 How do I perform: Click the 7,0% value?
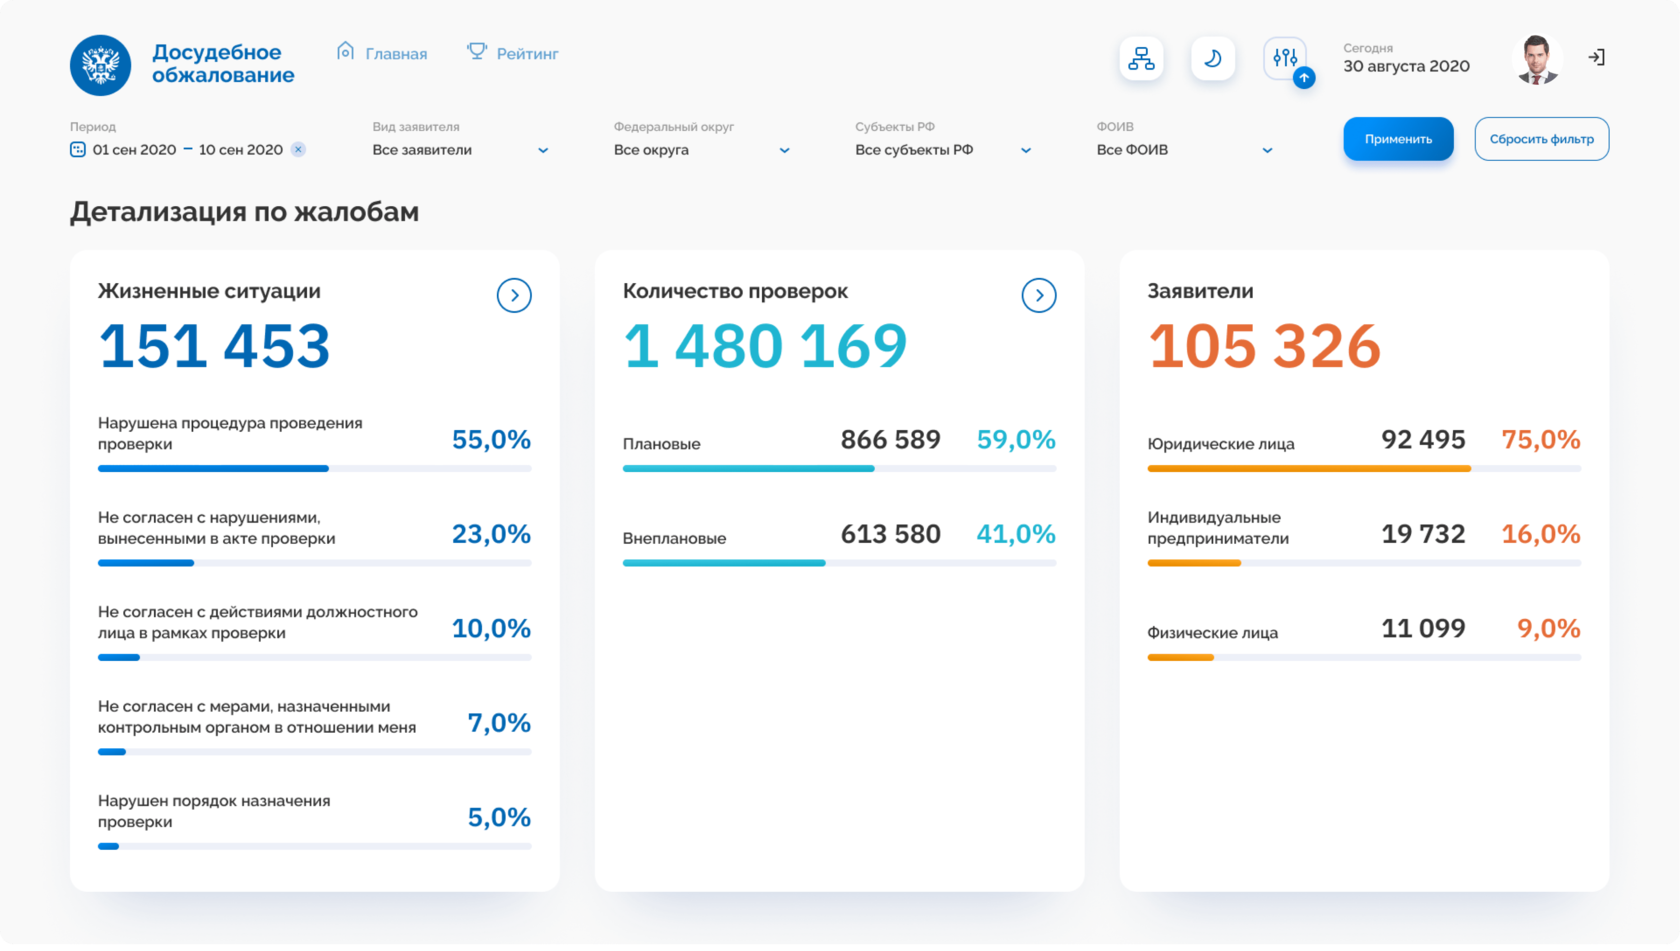(499, 723)
